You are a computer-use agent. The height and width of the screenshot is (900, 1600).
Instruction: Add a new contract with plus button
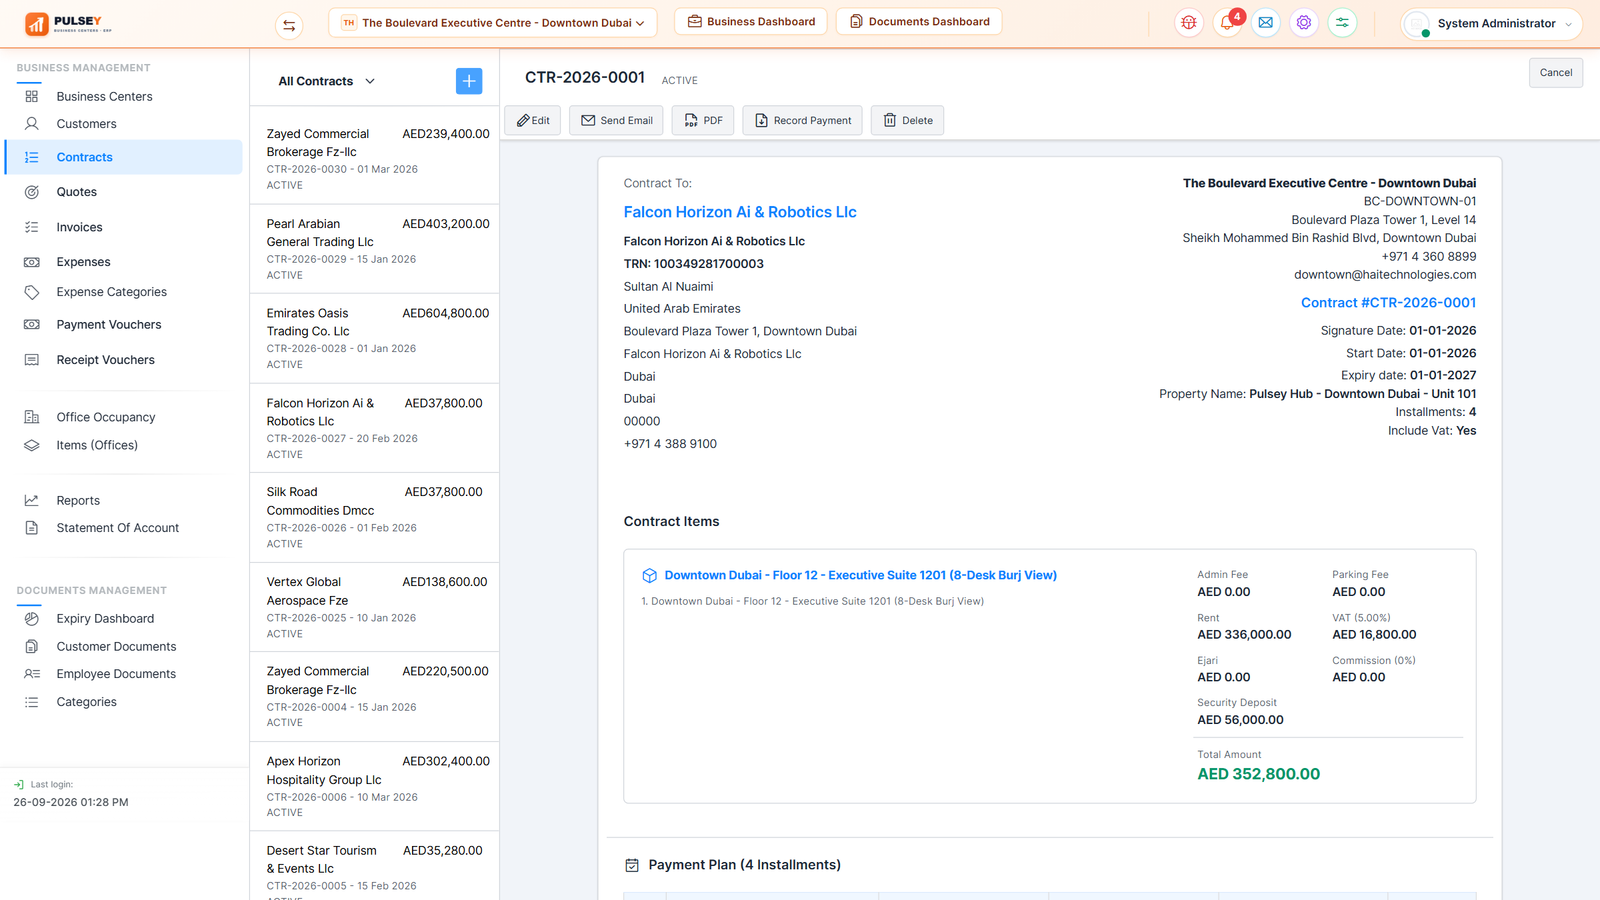pyautogui.click(x=469, y=81)
